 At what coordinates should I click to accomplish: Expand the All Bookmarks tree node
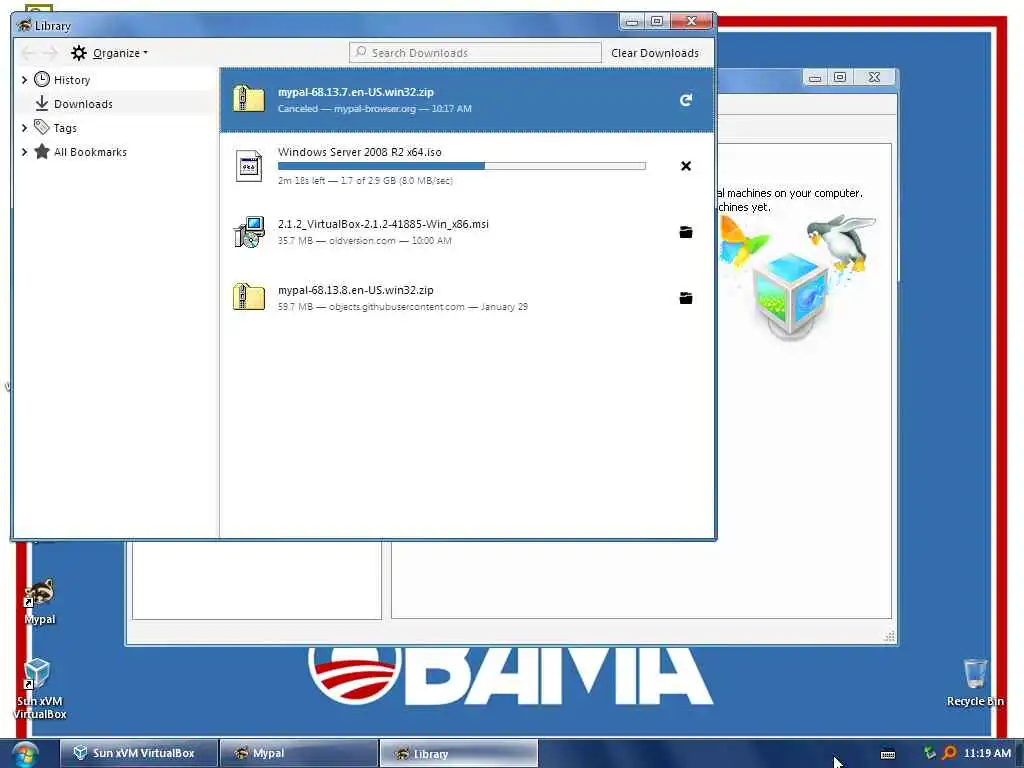(25, 152)
